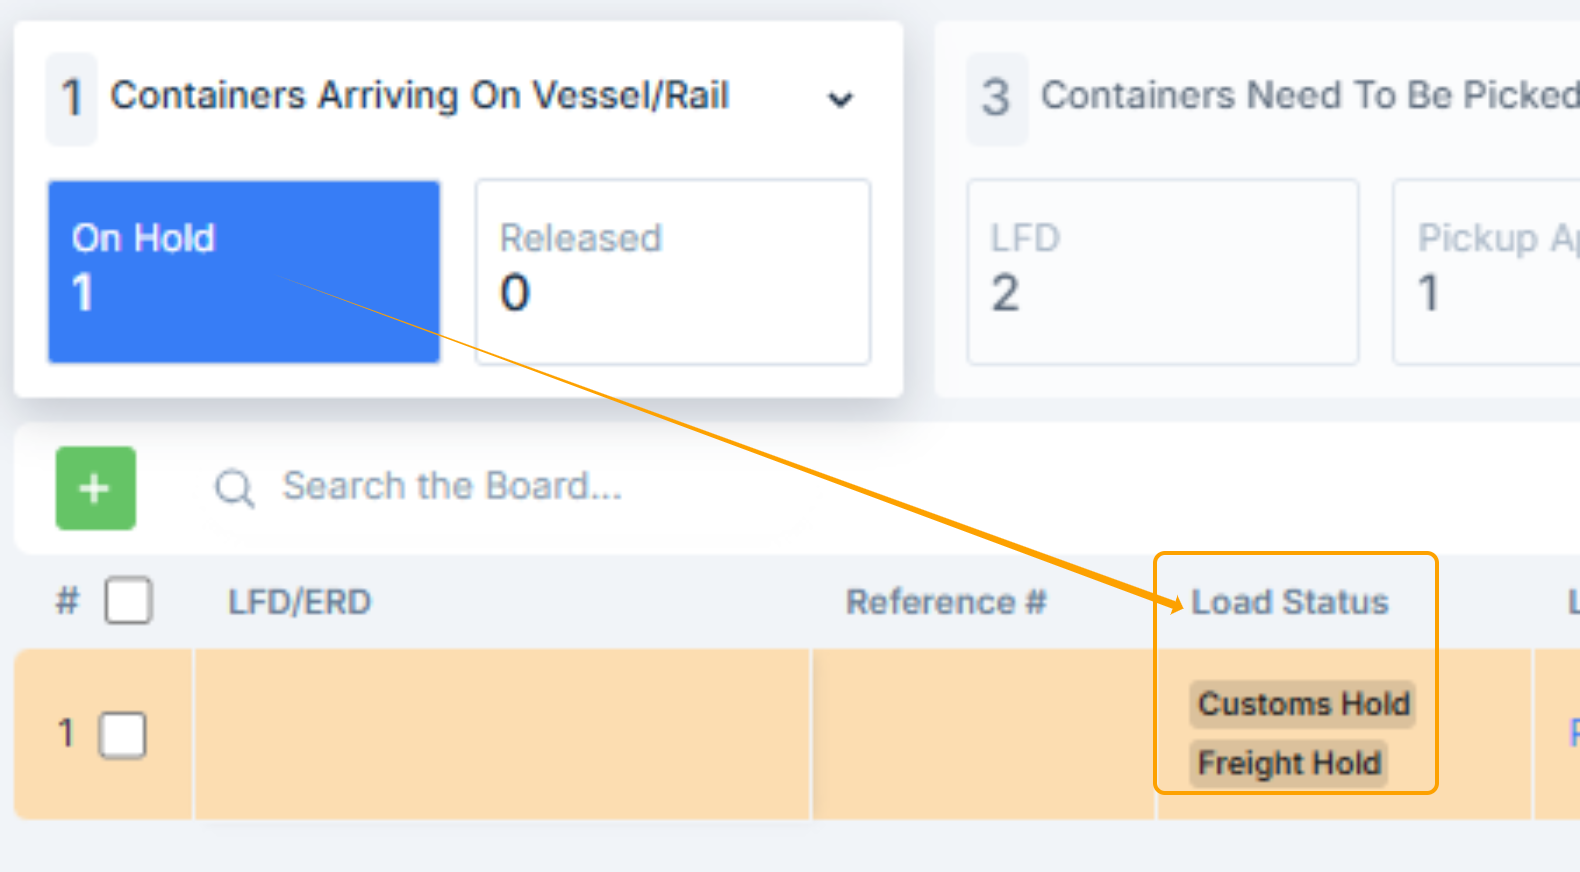
Task: Select the Released filter card
Action: pyautogui.click(x=672, y=271)
